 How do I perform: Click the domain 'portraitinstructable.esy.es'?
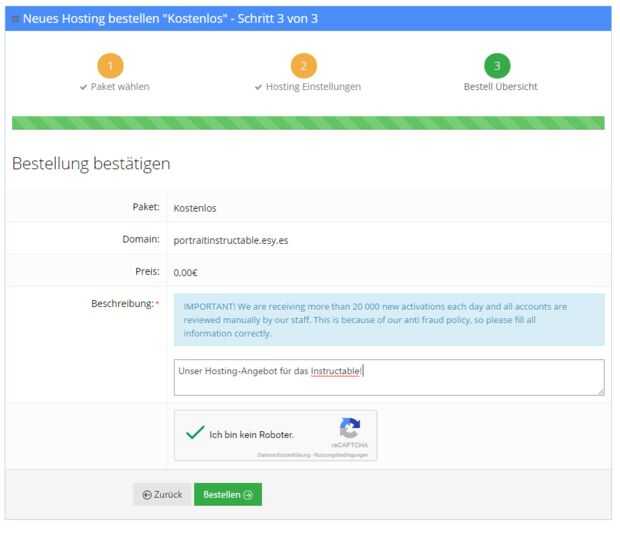click(231, 240)
